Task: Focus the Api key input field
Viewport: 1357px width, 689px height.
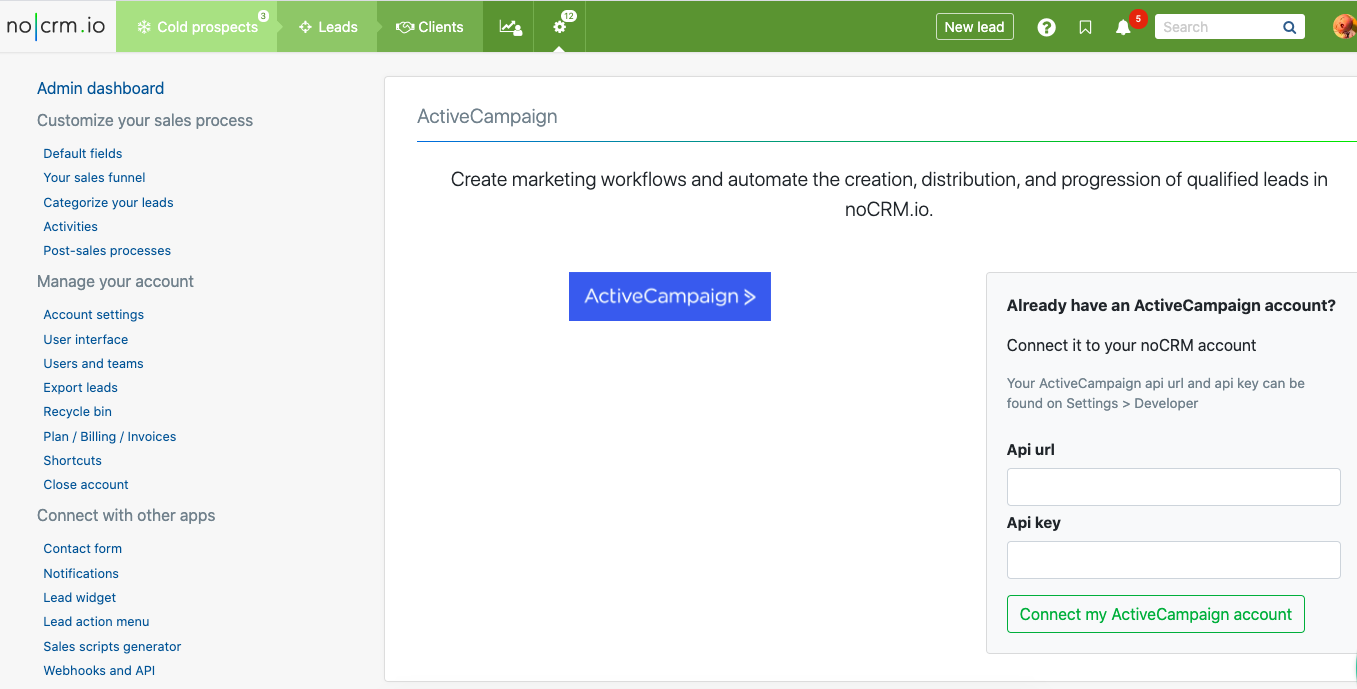Action: 1173,560
